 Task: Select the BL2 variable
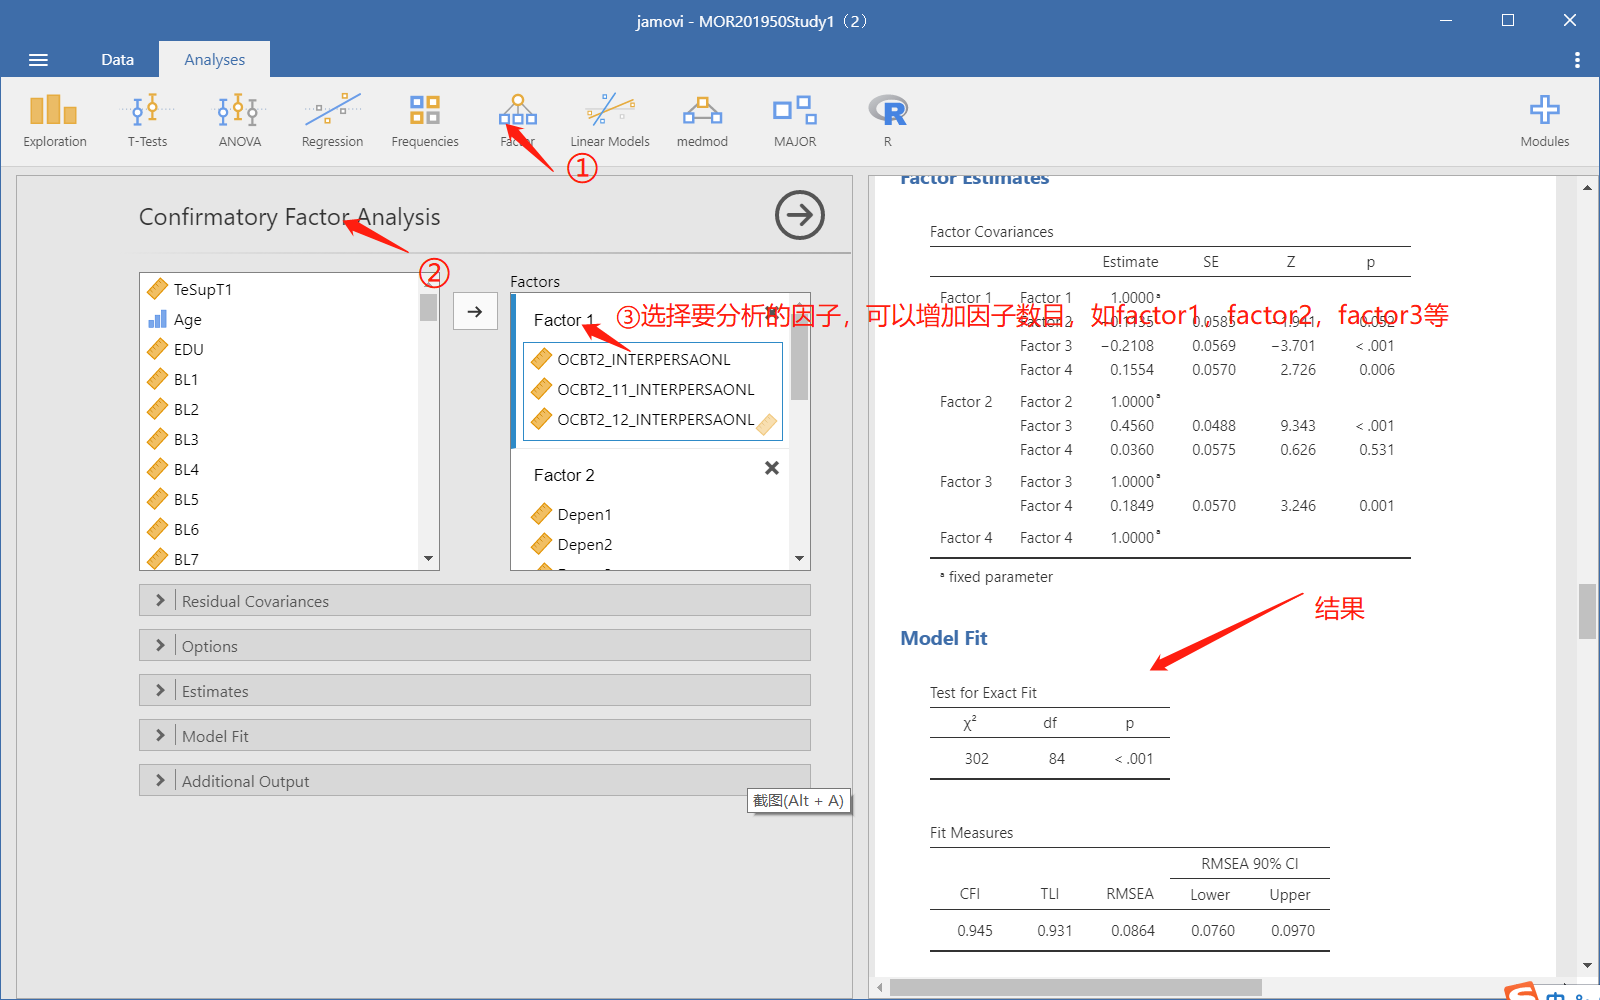pos(280,409)
